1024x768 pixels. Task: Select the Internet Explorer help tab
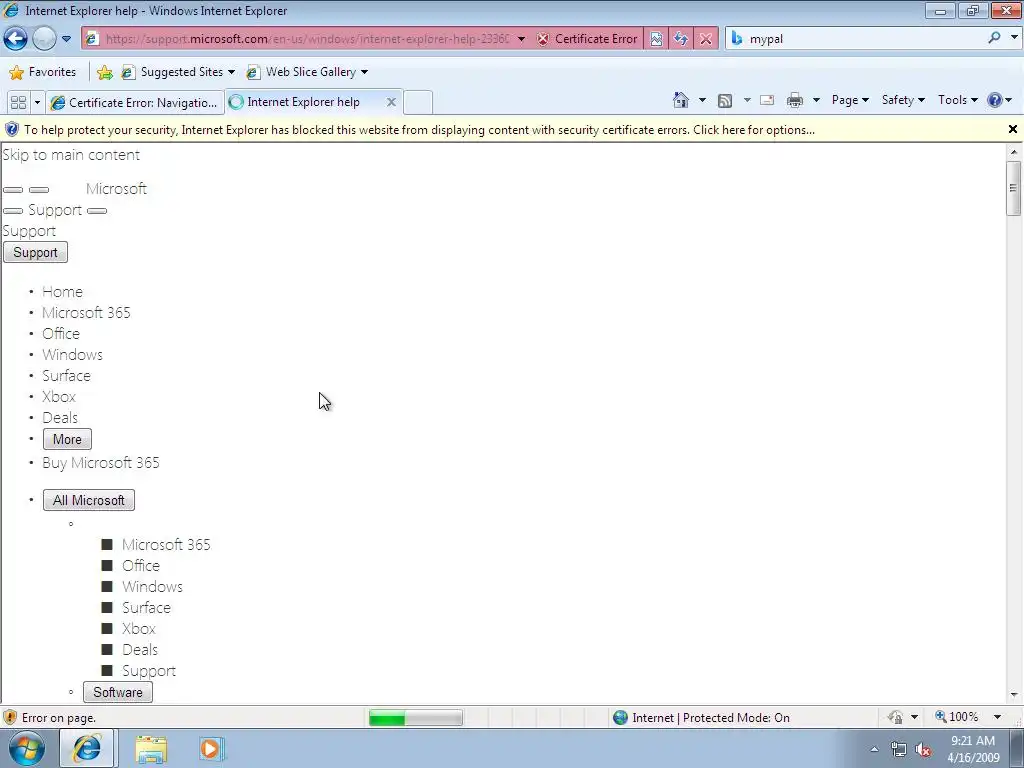[x=303, y=102]
